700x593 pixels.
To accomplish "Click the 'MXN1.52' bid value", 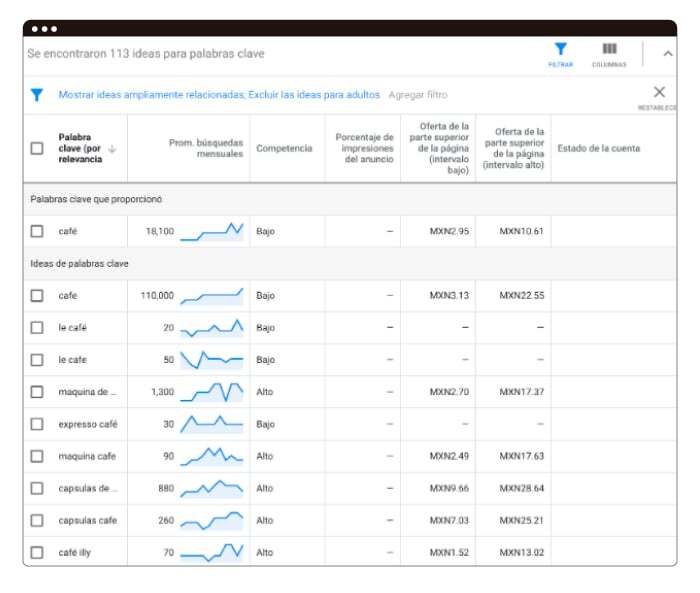I will pos(449,552).
